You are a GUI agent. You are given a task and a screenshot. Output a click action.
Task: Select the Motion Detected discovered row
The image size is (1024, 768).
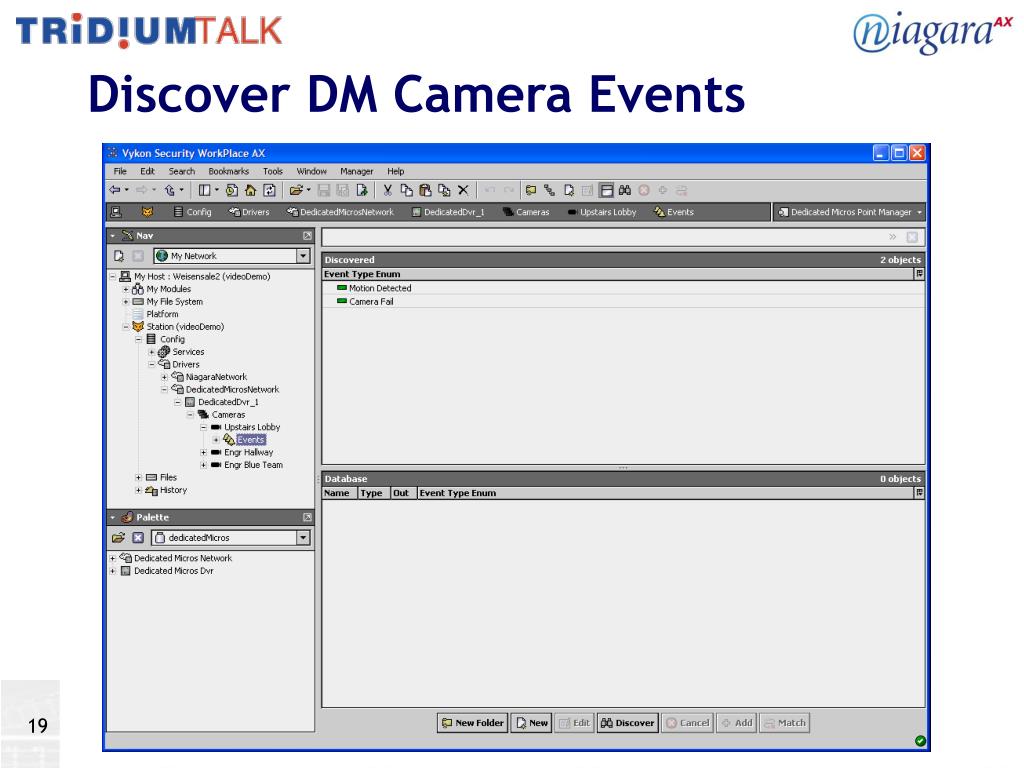(623, 288)
